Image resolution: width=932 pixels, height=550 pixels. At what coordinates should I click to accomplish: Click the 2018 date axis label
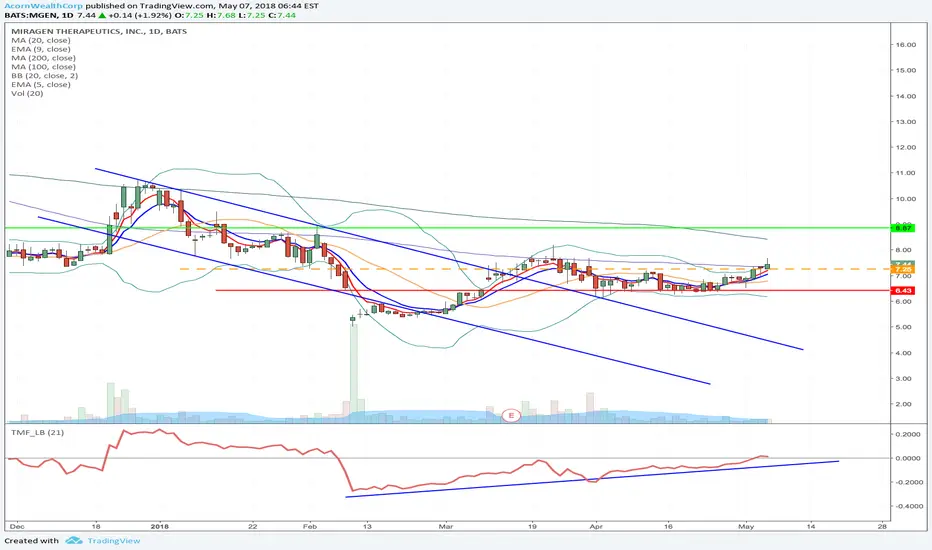click(160, 526)
